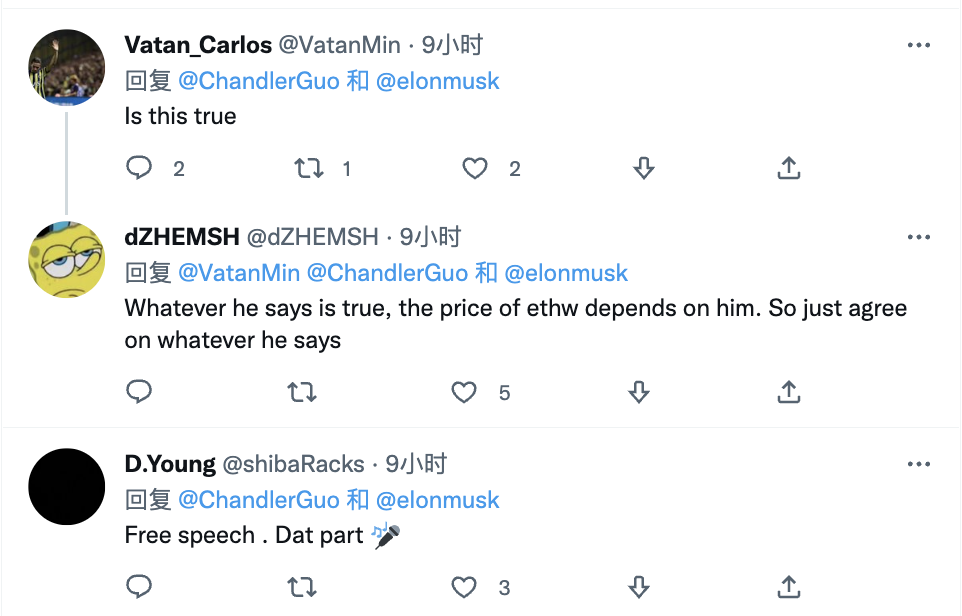Open more options for dZHEMSH's tweet
962x616 pixels.
coord(918,237)
